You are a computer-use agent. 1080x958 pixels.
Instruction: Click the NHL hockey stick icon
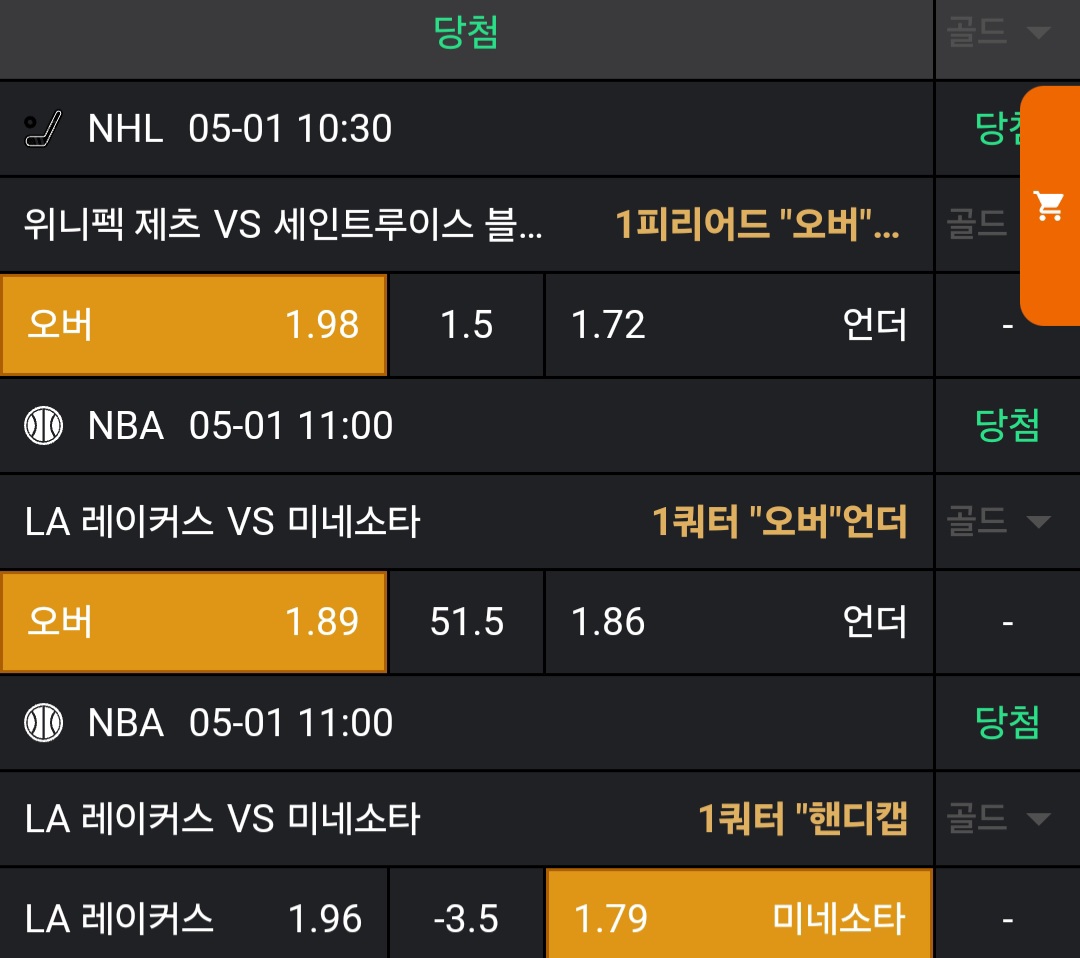(x=43, y=130)
